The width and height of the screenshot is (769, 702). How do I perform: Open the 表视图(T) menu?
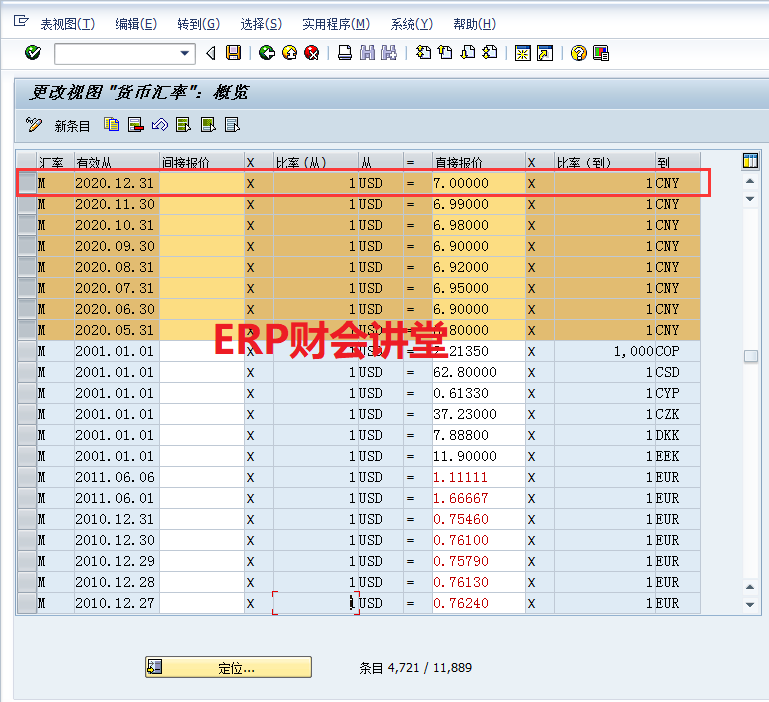pyautogui.click(x=67, y=24)
